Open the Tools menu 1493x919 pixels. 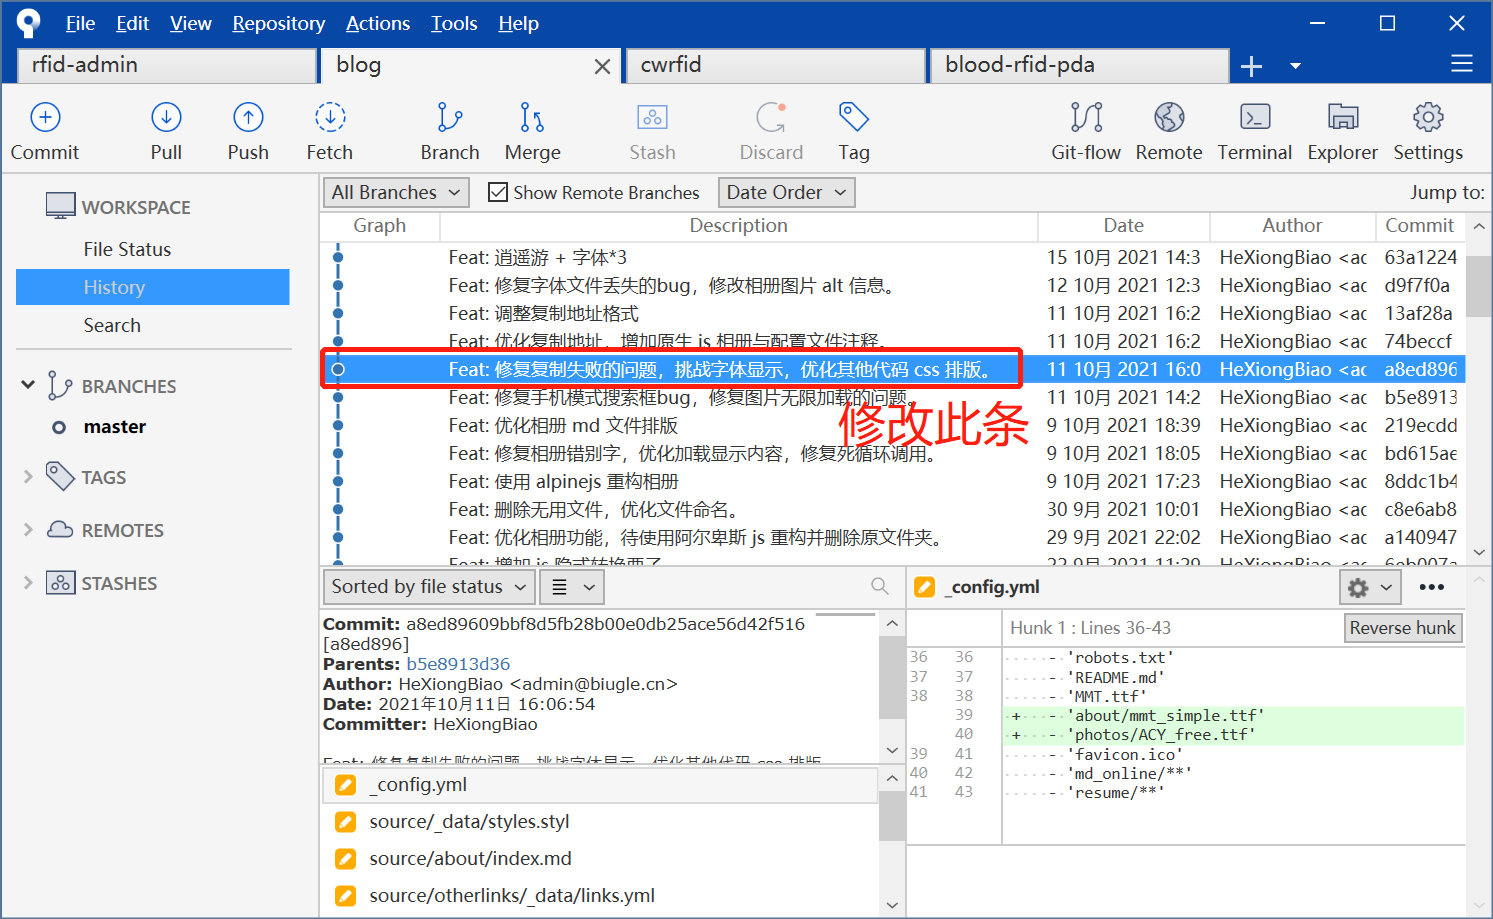(454, 23)
